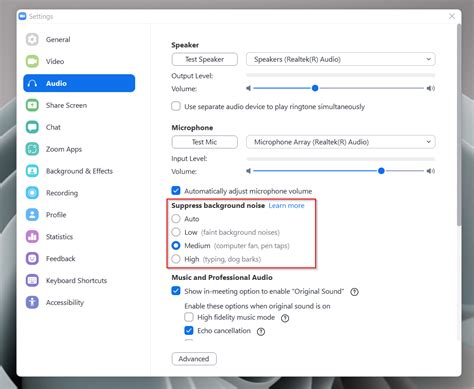
Task: Click the Keyboard Shortcuts icon
Action: click(32, 280)
